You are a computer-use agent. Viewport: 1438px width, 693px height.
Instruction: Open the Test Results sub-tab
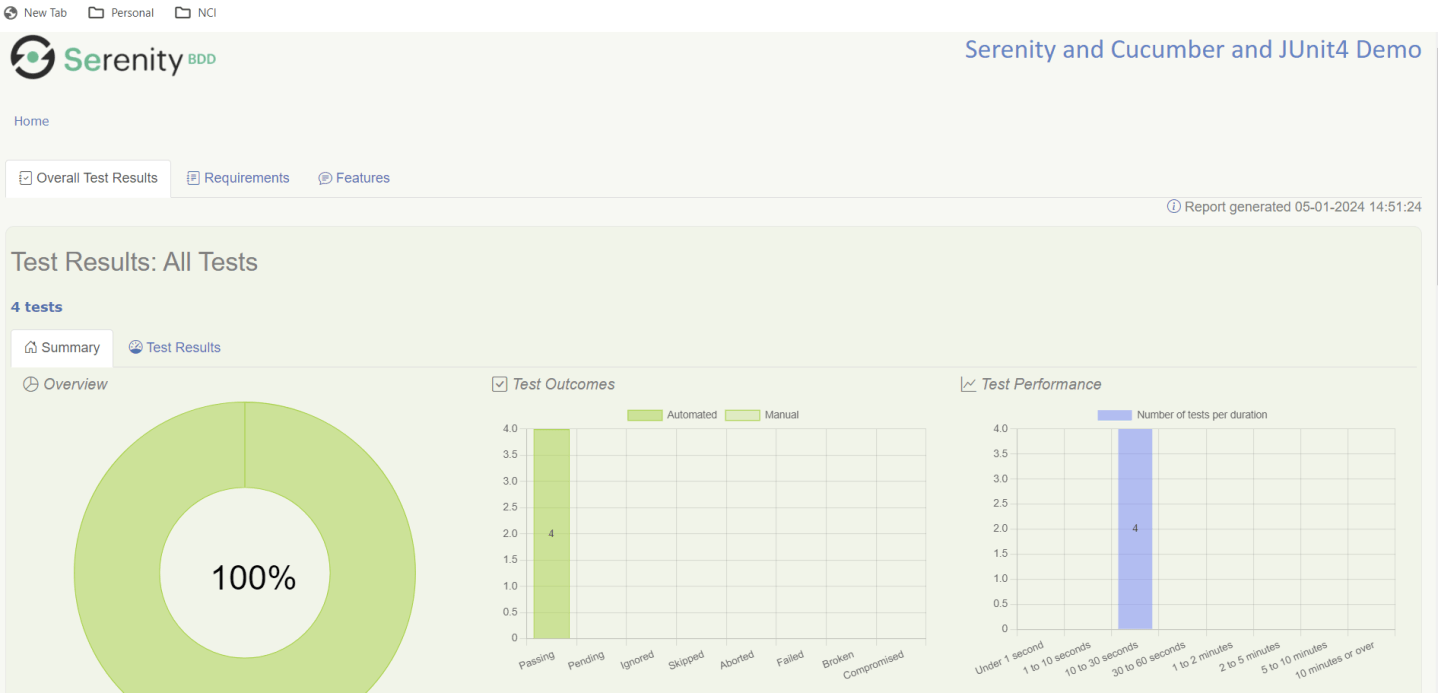175,348
